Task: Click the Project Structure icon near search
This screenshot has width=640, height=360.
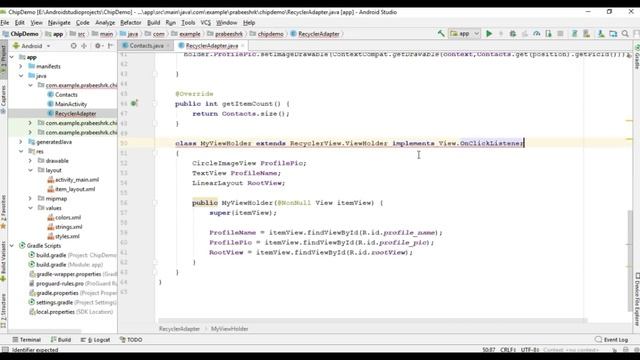Action: [613, 34]
